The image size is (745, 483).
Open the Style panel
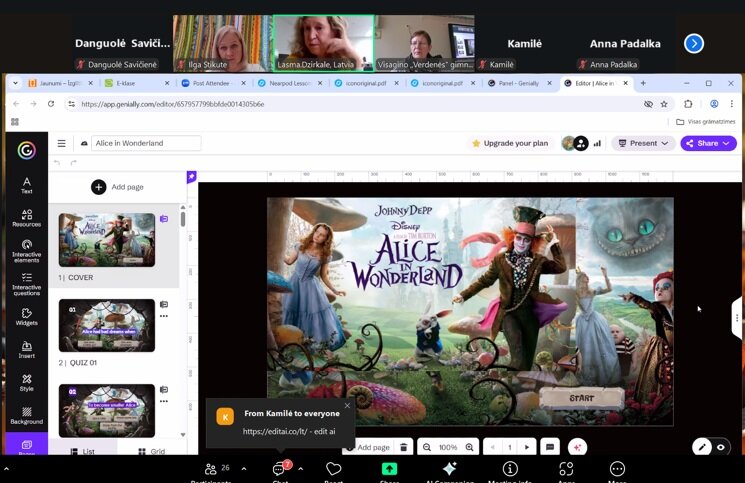click(x=27, y=382)
